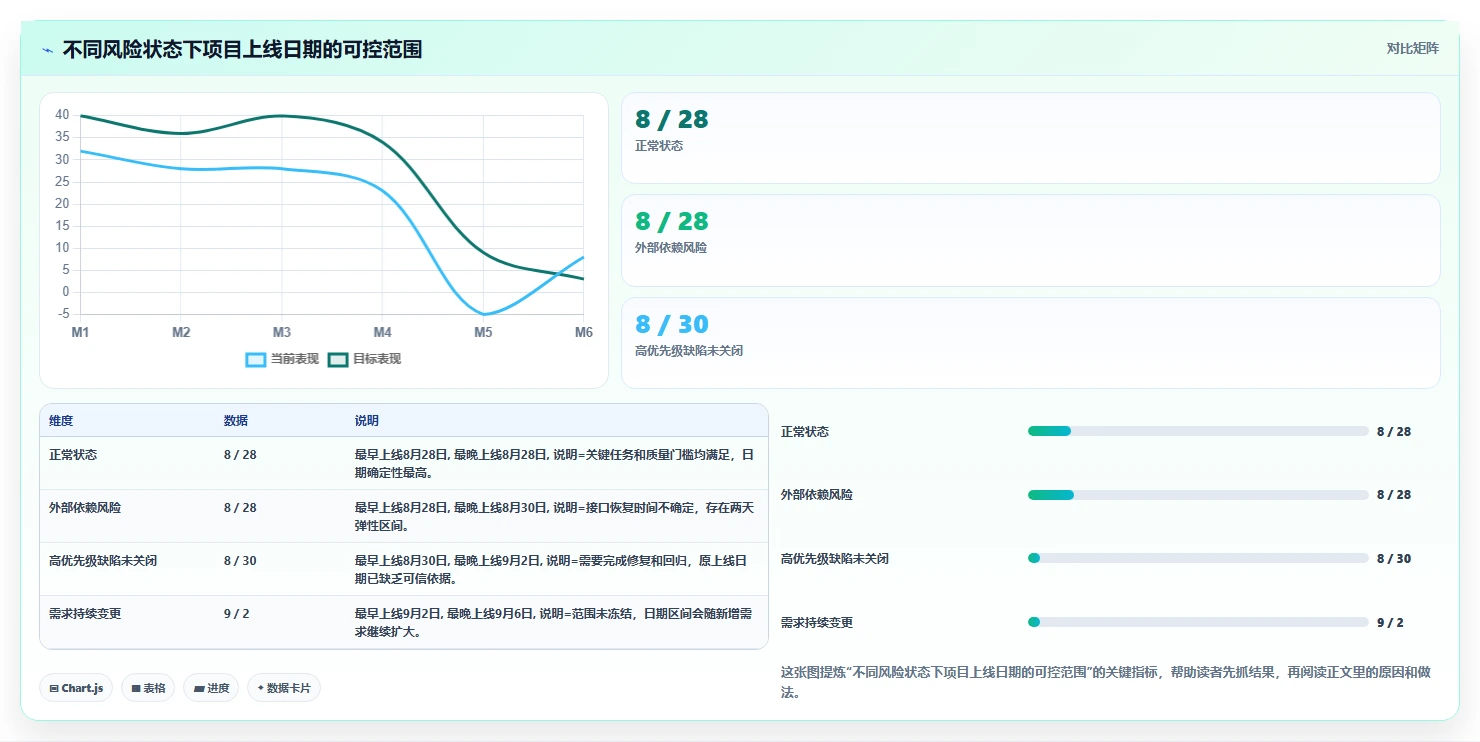The image size is (1480, 742).
Task: Click the 高优先级缺陷未关闭 progress bar
Action: (1198, 558)
